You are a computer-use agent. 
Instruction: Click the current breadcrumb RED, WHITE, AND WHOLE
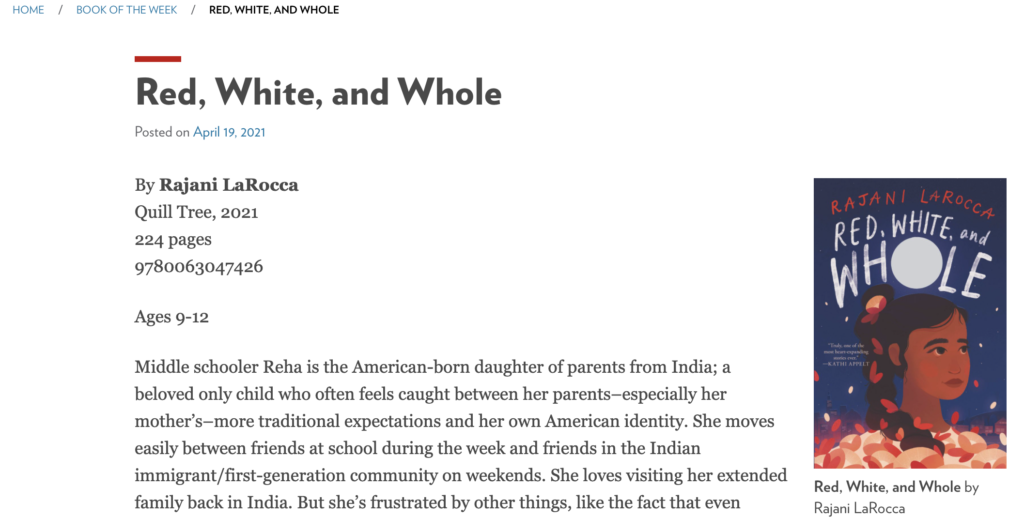(x=273, y=10)
